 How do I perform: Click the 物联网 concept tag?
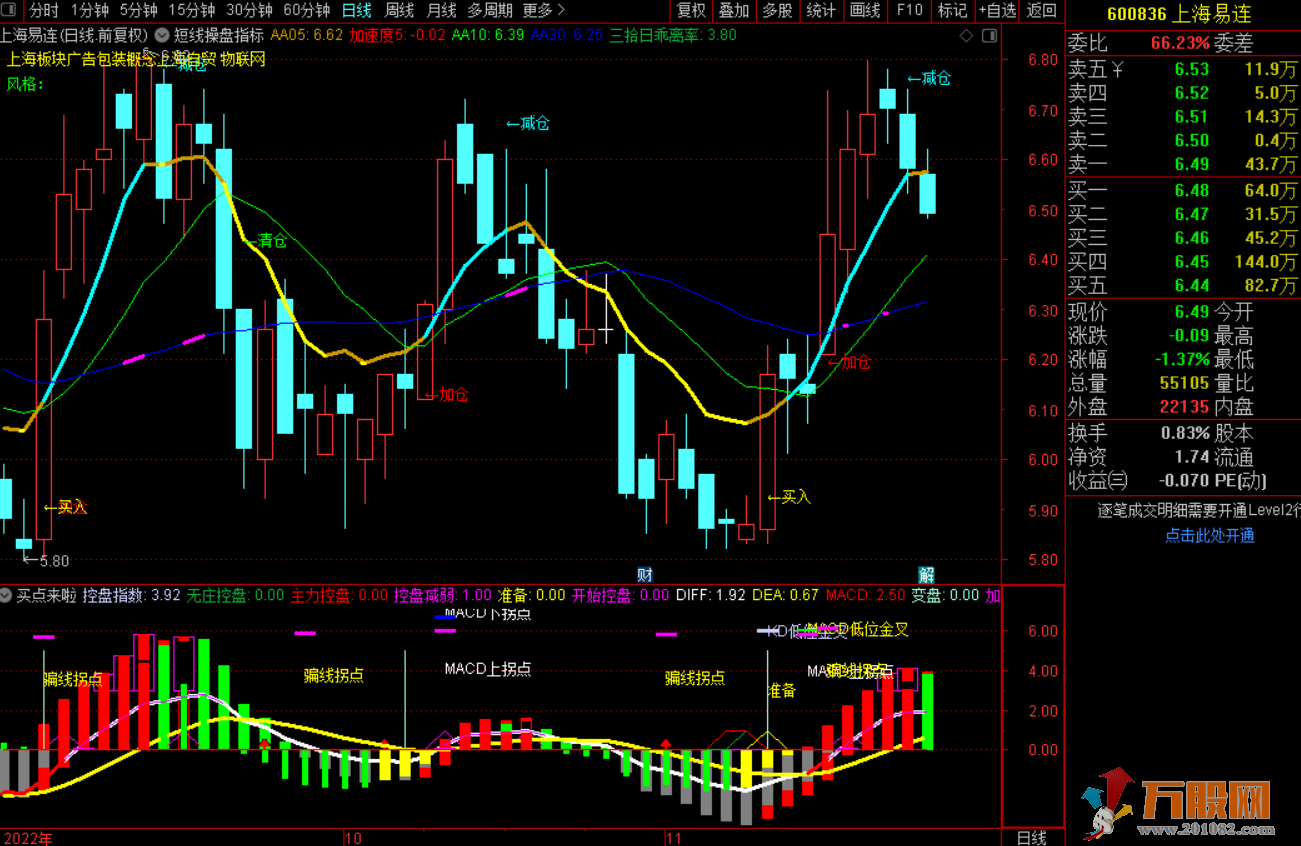(x=243, y=59)
